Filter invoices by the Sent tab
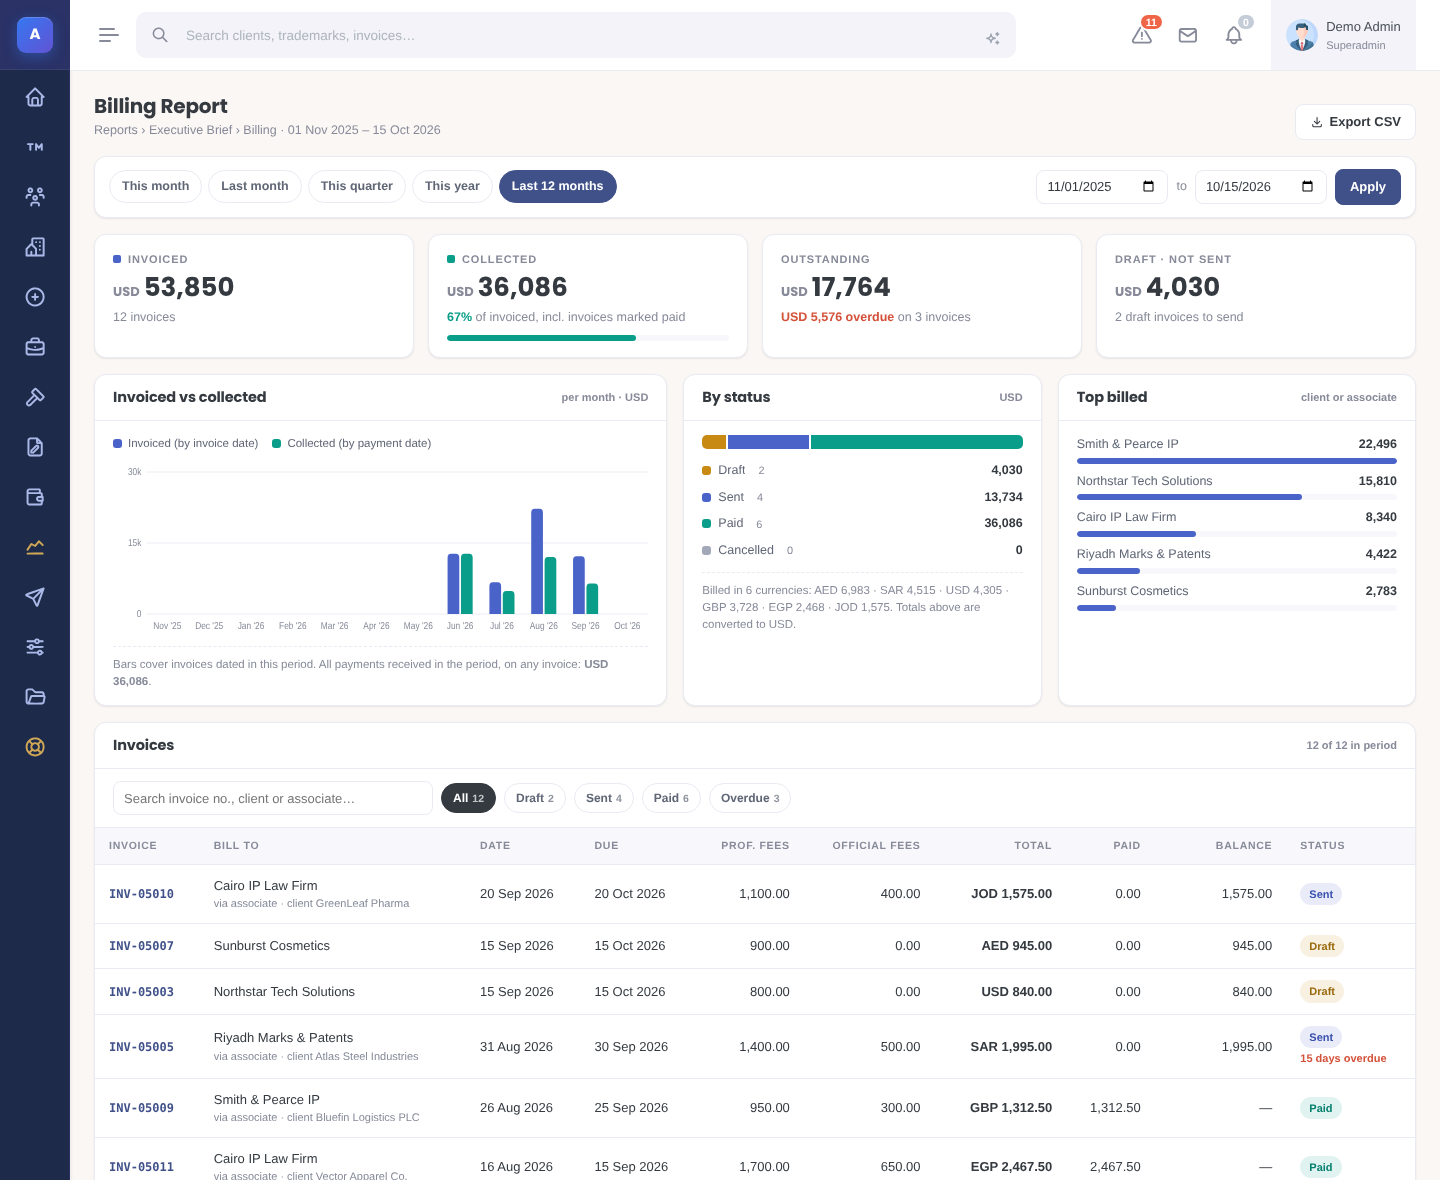This screenshot has width=1440, height=1180. 604,798
